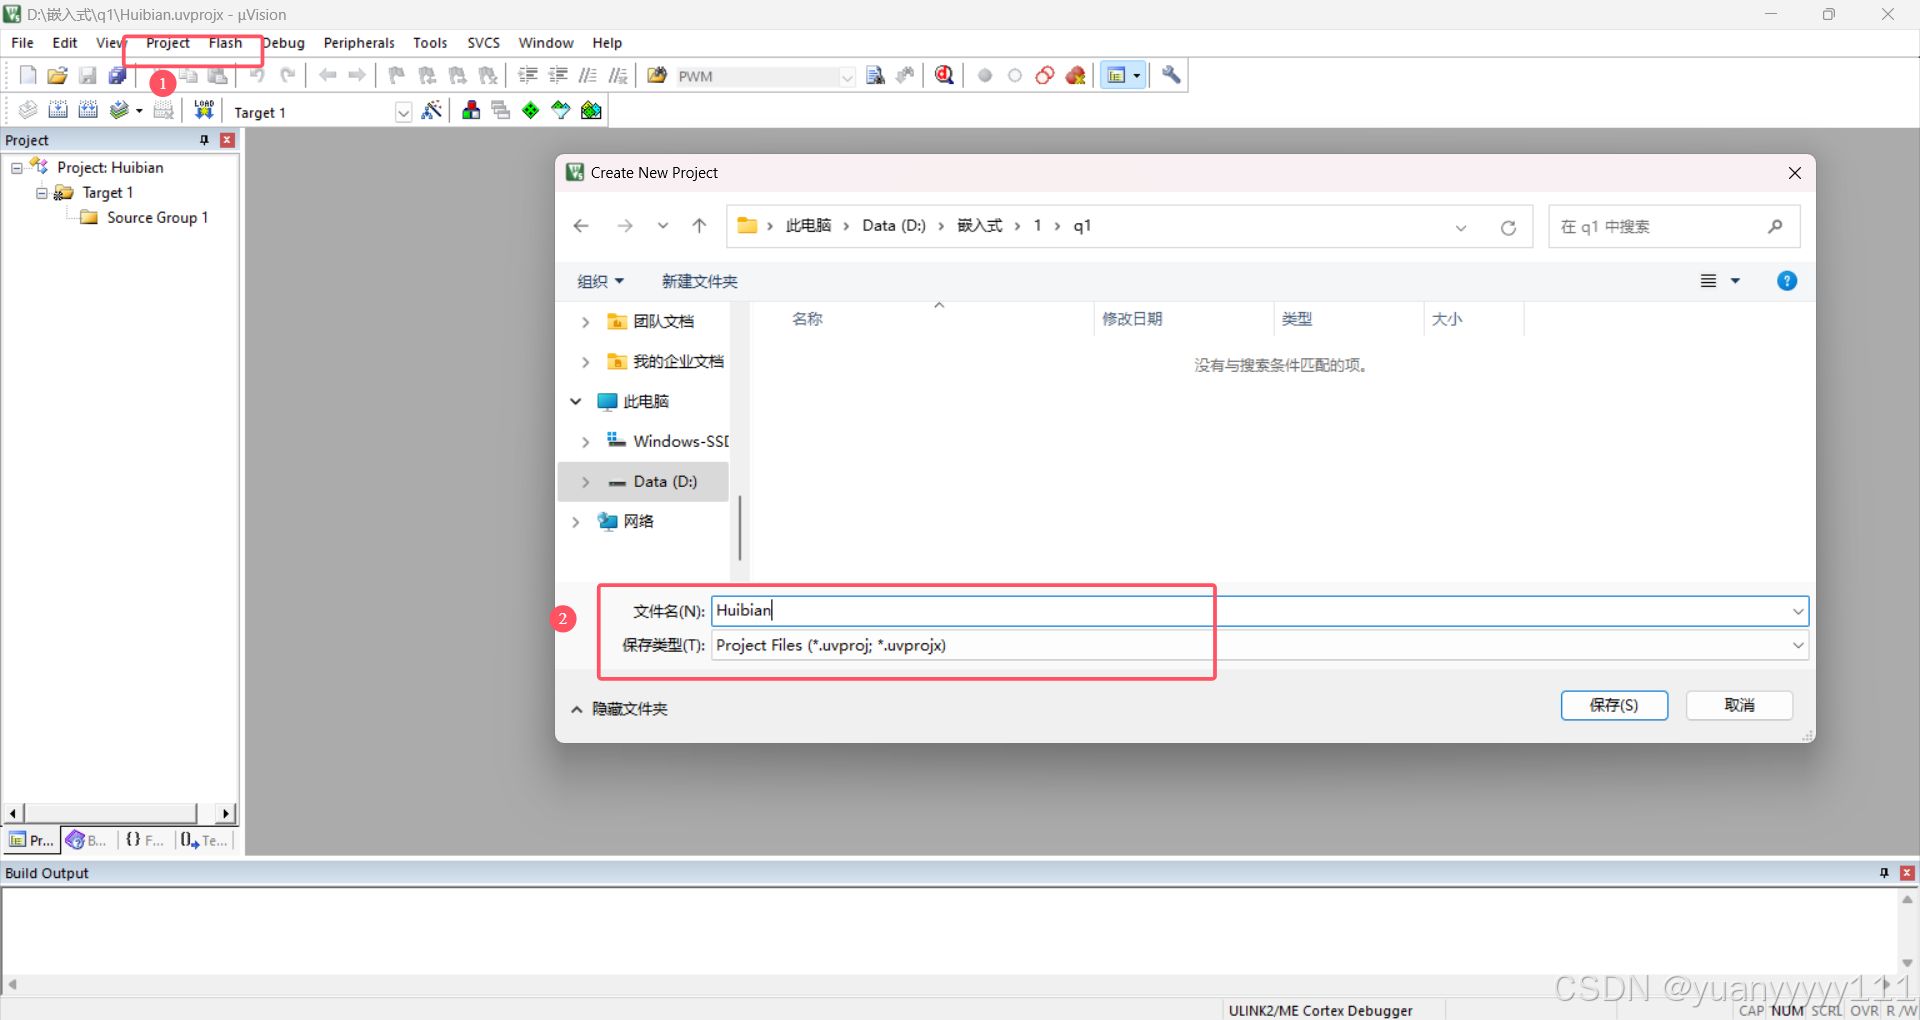This screenshot has height=1020, width=1920.
Task: Build the current target
Action: pyautogui.click(x=58, y=111)
